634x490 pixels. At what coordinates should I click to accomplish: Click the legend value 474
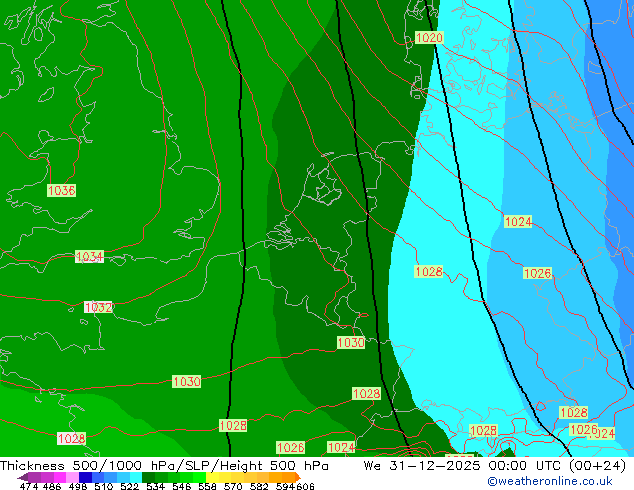[x=29, y=486]
